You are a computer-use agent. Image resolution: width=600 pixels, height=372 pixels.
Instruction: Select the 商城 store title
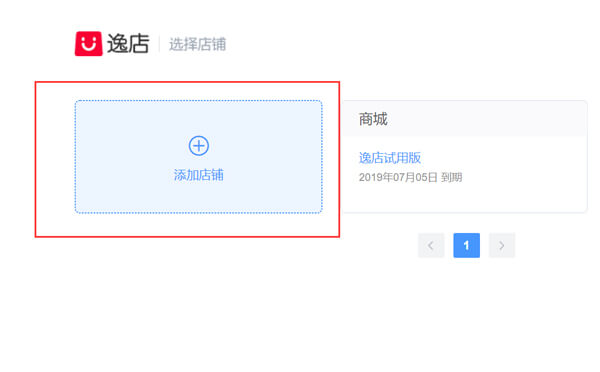coord(373,119)
